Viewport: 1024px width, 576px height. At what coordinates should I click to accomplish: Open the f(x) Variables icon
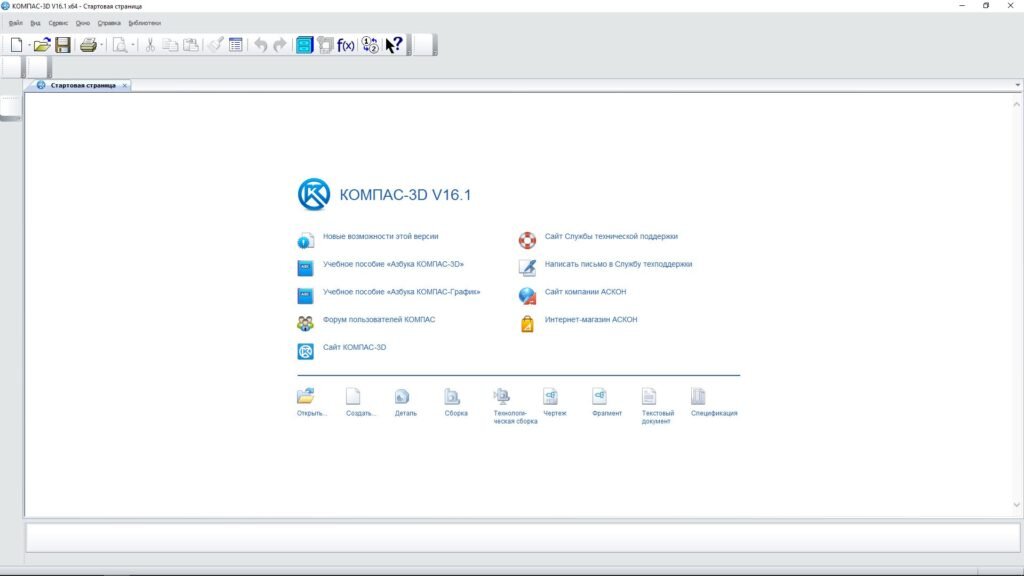tap(345, 45)
